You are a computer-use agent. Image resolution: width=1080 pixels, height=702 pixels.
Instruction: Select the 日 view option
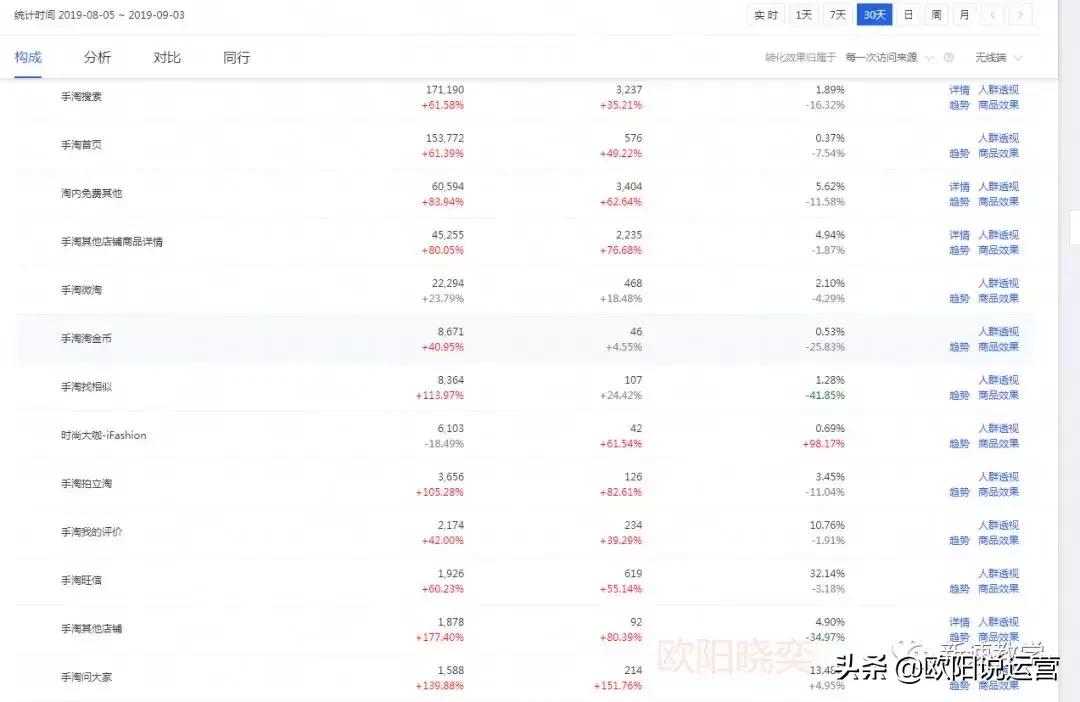coord(906,15)
